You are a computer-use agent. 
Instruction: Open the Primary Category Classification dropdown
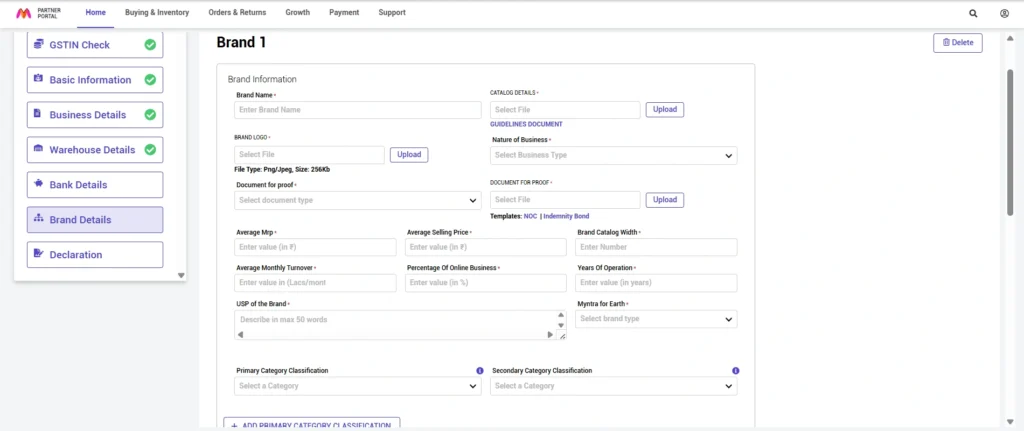(358, 386)
